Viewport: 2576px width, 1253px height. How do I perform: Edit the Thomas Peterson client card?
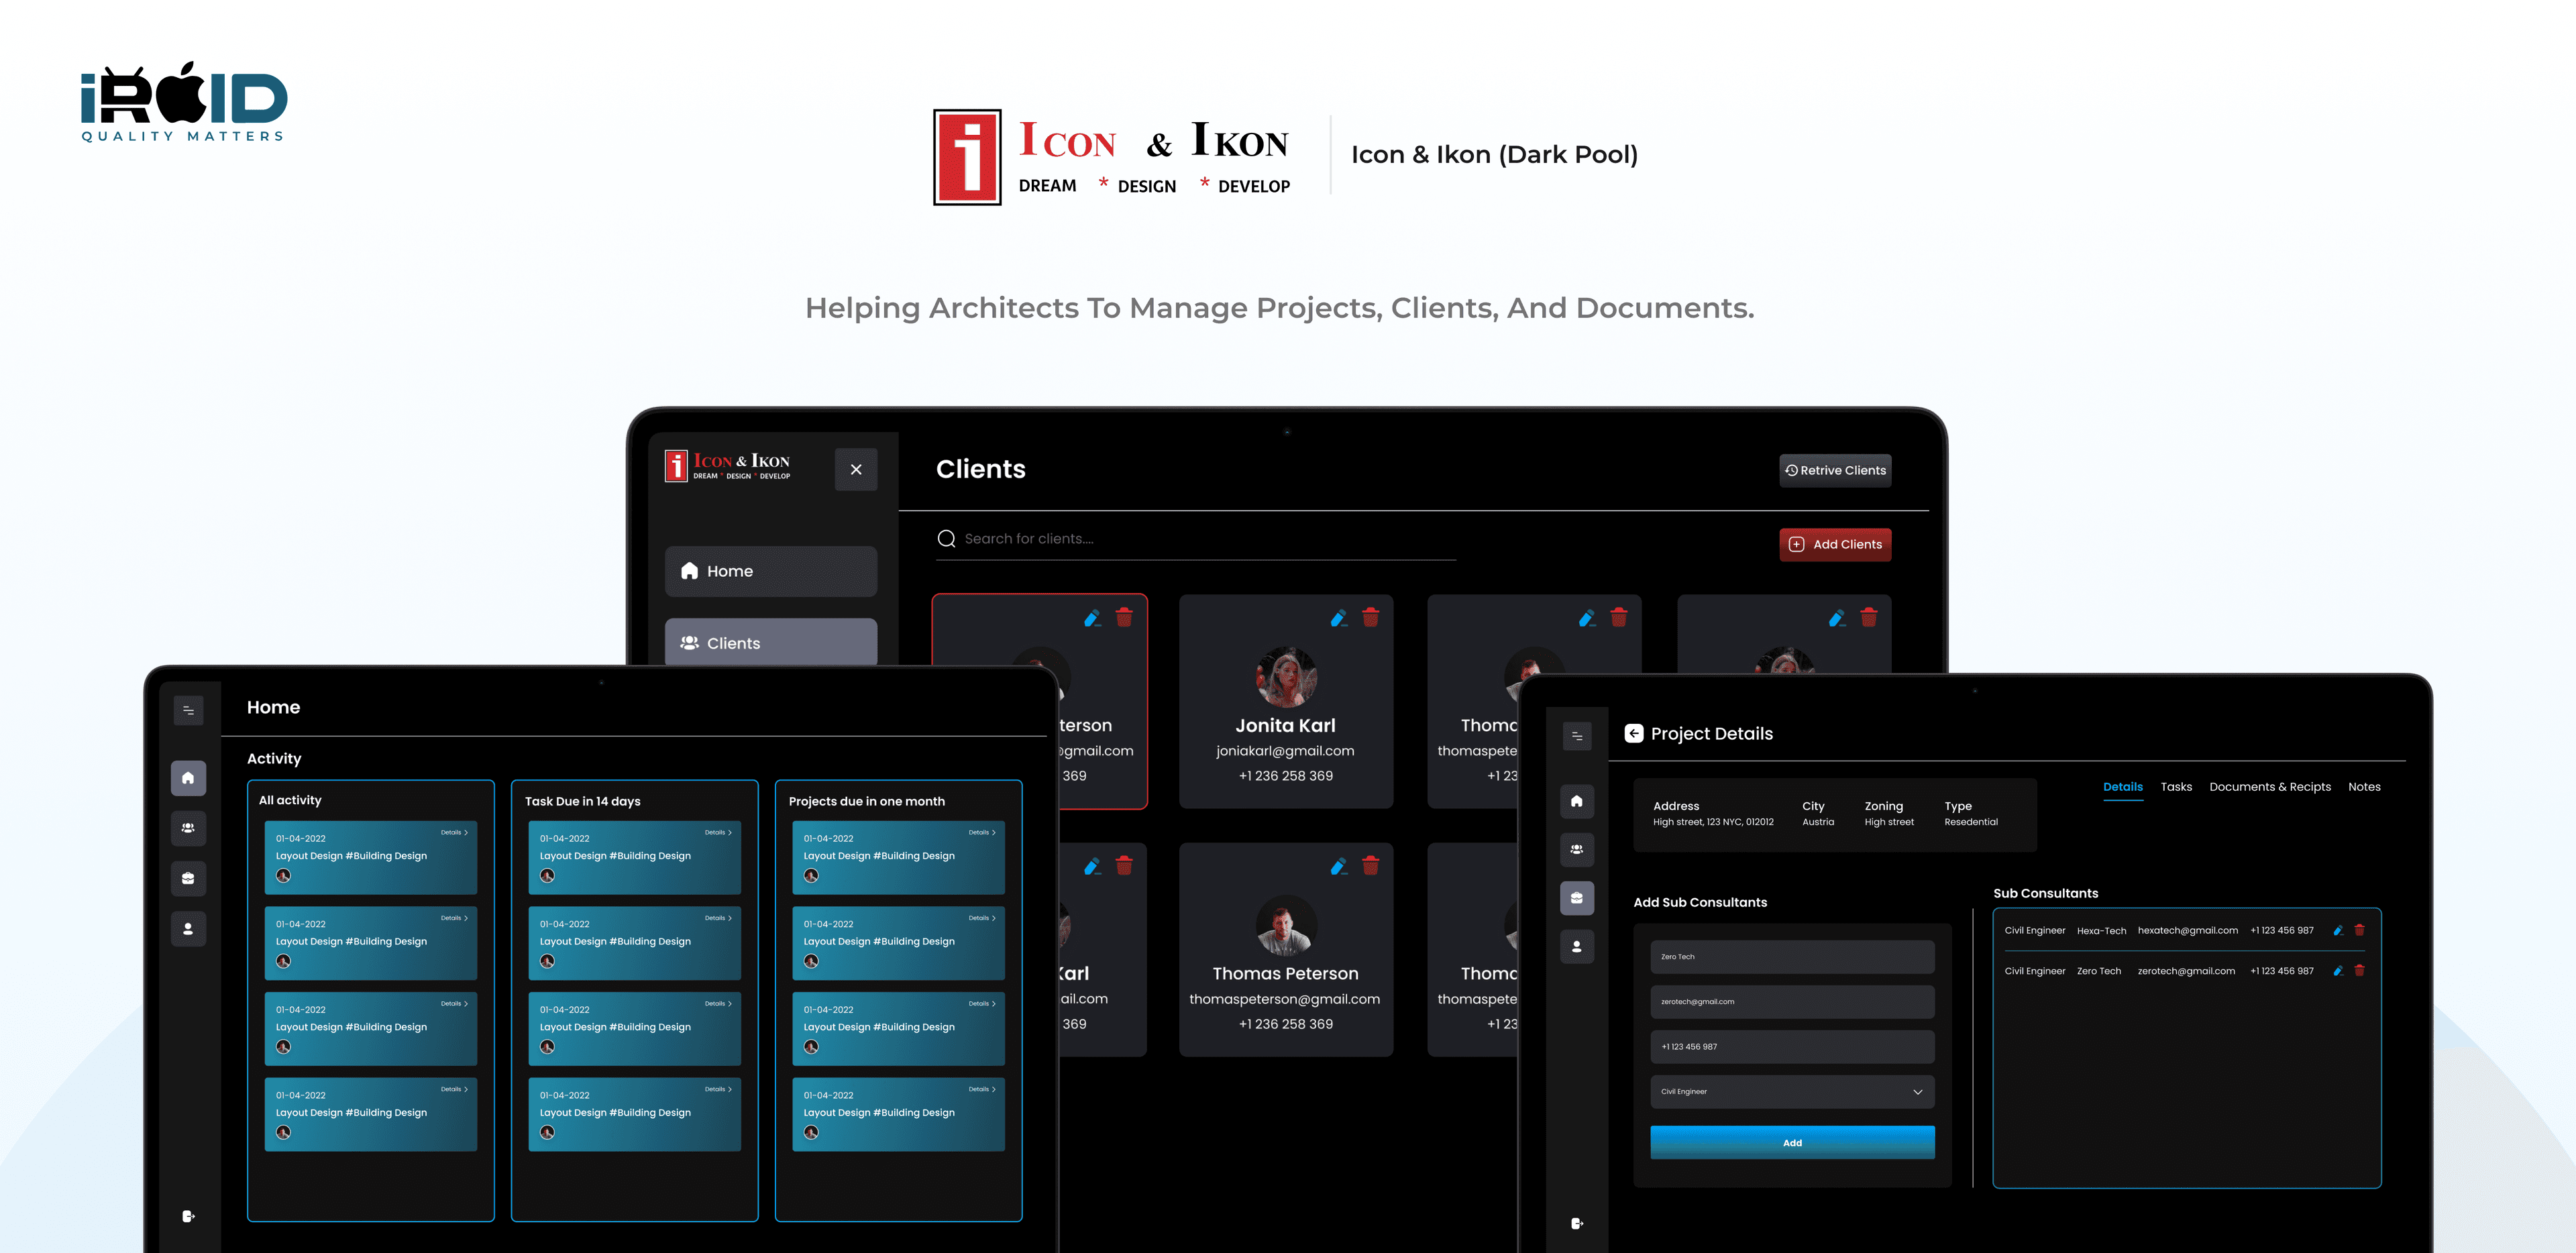click(1338, 866)
